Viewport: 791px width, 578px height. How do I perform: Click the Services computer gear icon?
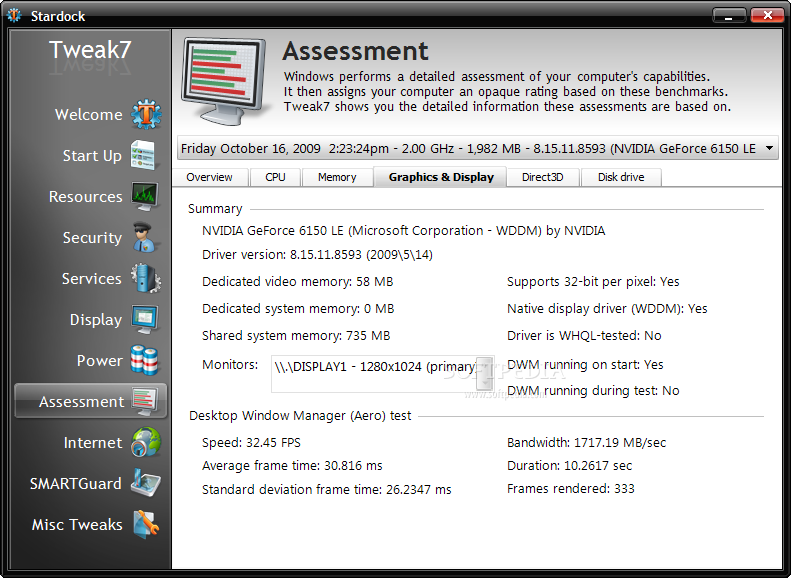click(146, 278)
